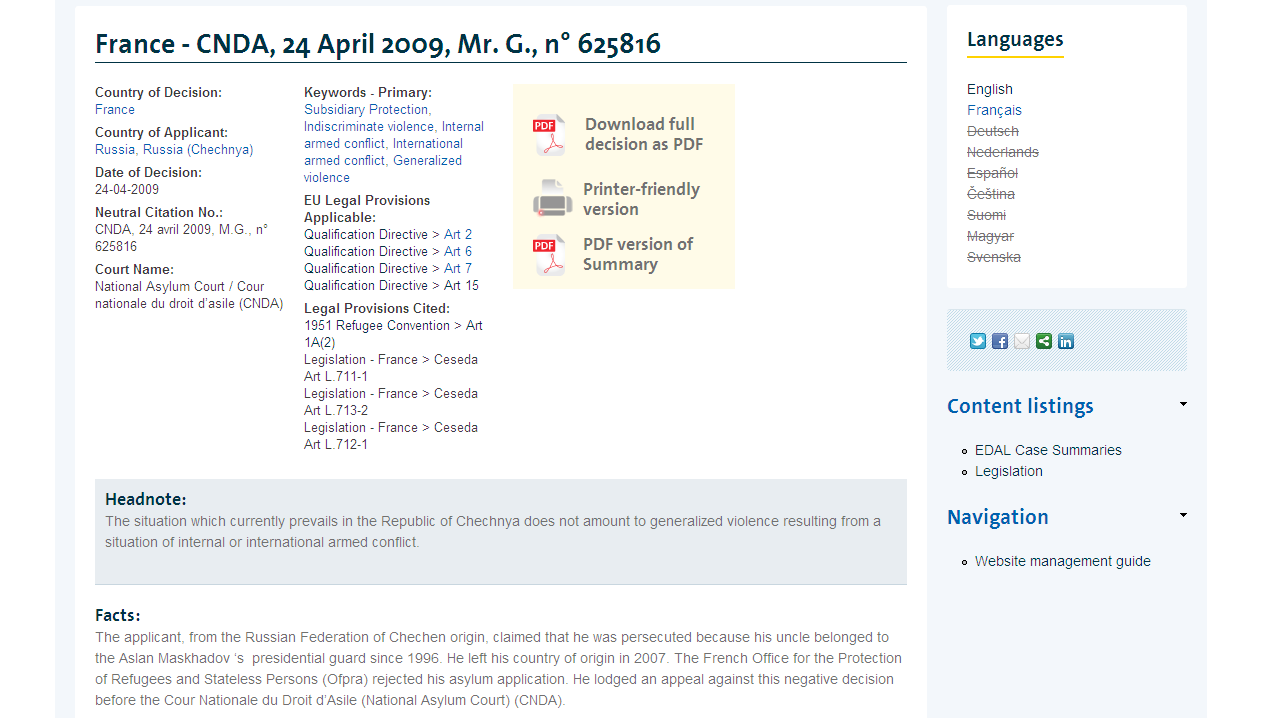Viewport: 1263px width, 718px height.
Task: Click the Russia country of applicant link
Action: (114, 149)
